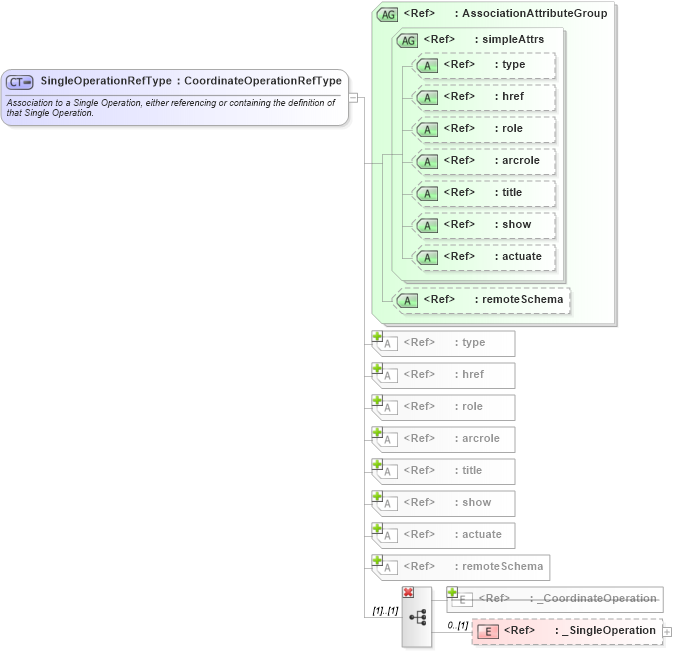This screenshot has height=651, width=673.
Task: Select the grayed ': remoteSchema' attribute box
Action: coord(461,567)
